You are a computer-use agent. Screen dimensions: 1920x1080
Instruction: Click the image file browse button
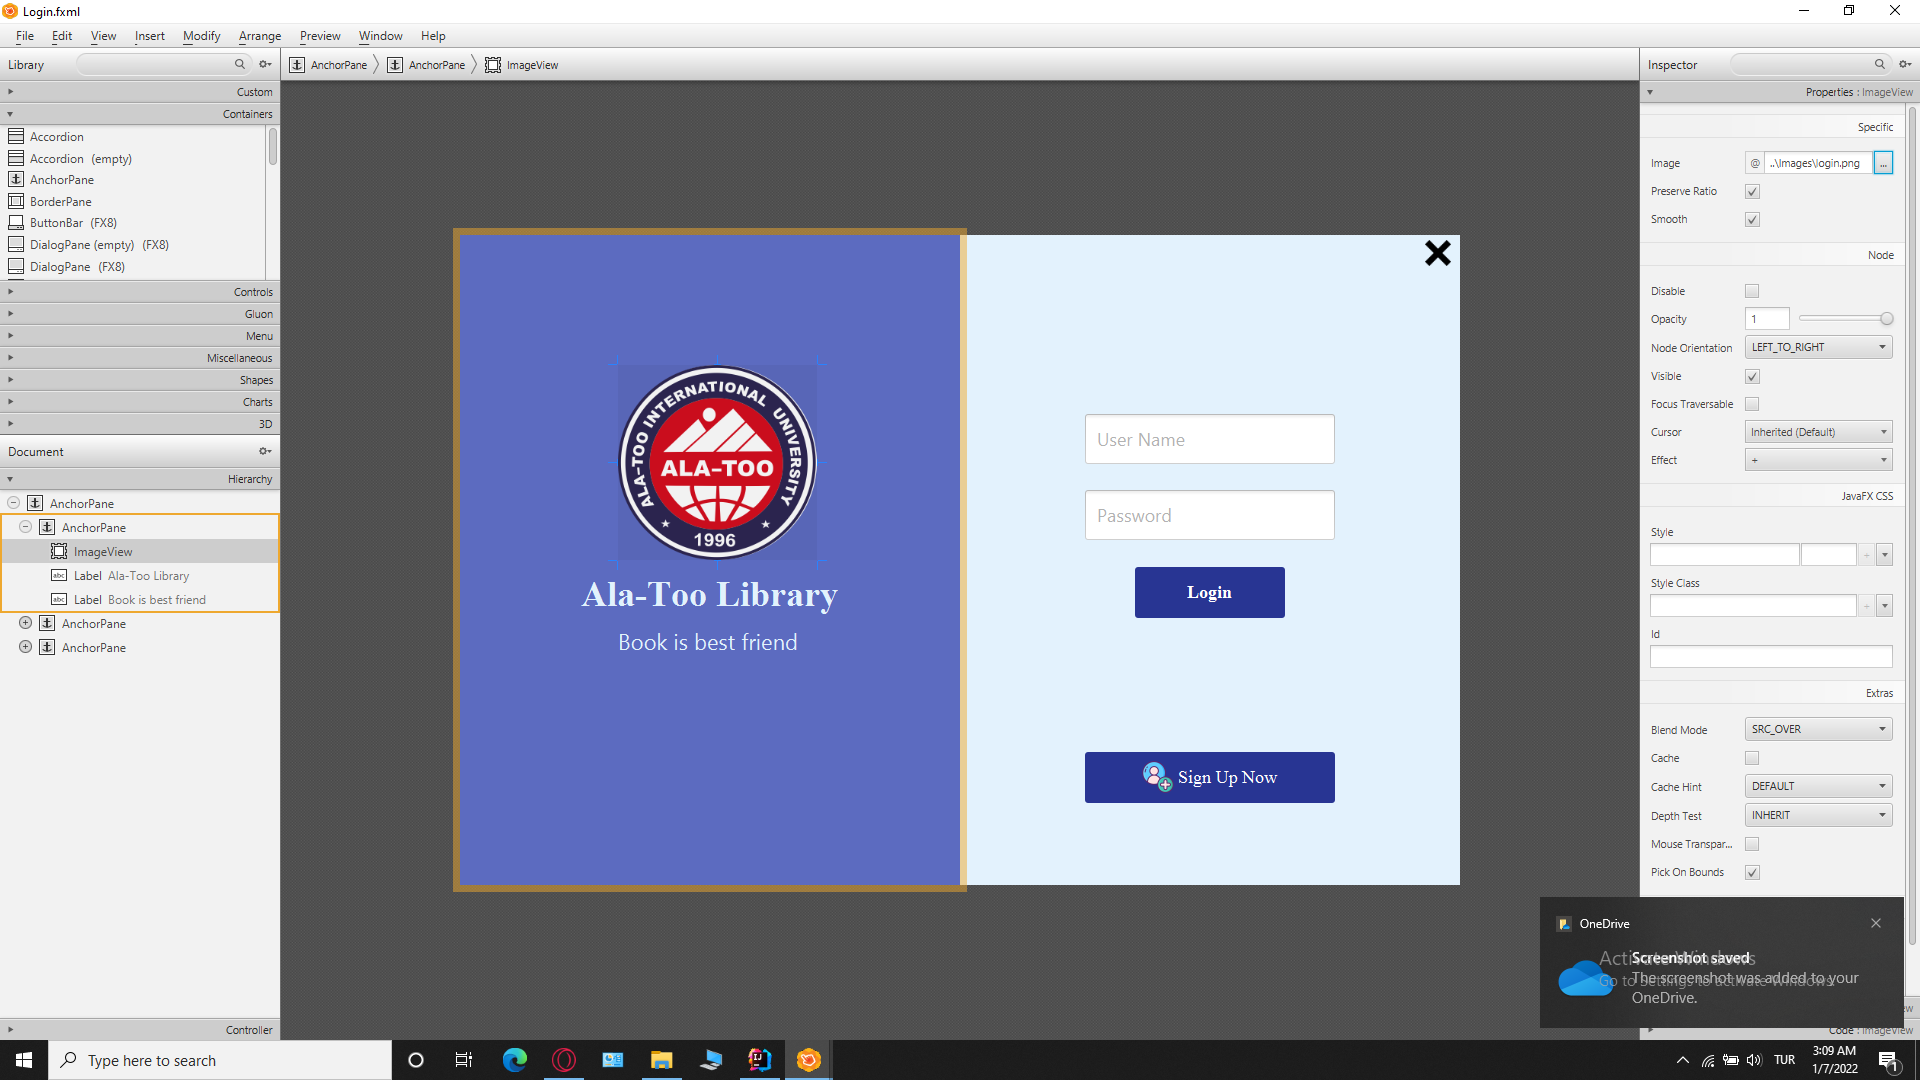coord(1883,163)
